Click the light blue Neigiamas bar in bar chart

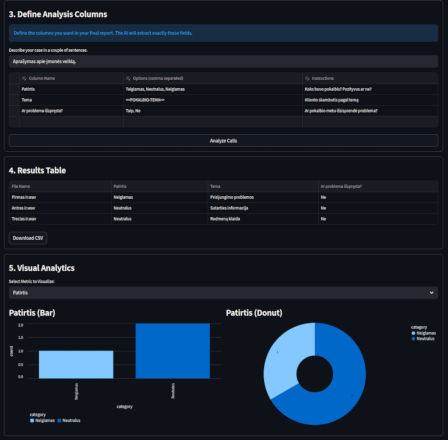pyautogui.click(x=76, y=364)
